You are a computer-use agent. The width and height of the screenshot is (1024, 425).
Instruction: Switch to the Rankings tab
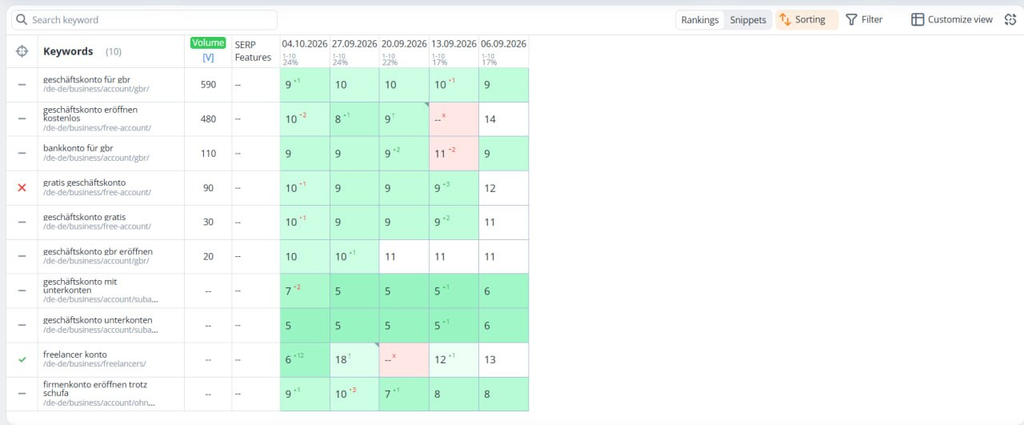(700, 20)
